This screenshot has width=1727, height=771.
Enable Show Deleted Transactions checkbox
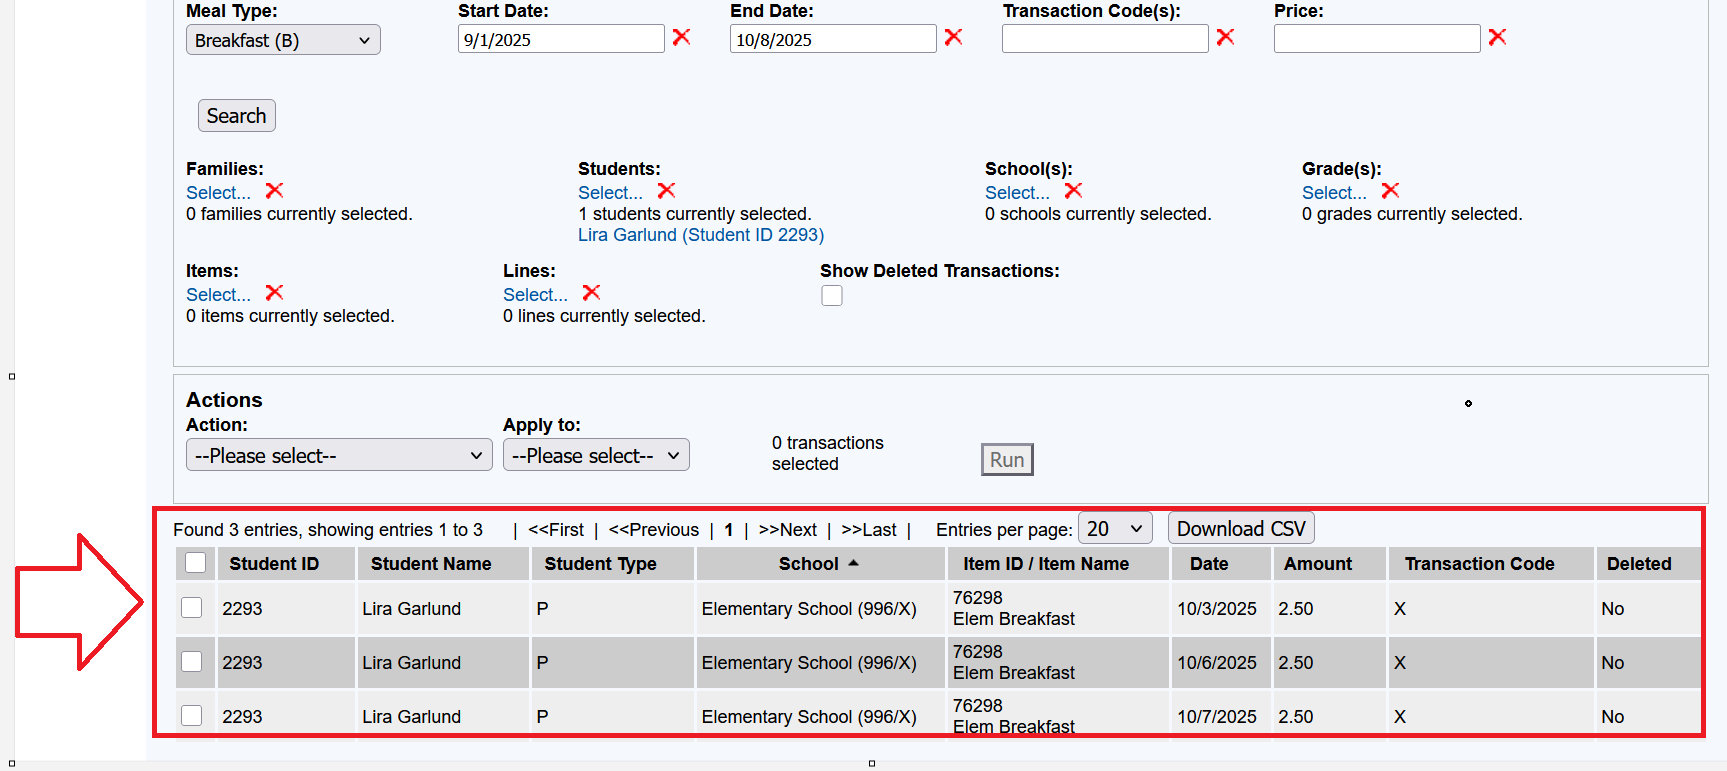(832, 296)
